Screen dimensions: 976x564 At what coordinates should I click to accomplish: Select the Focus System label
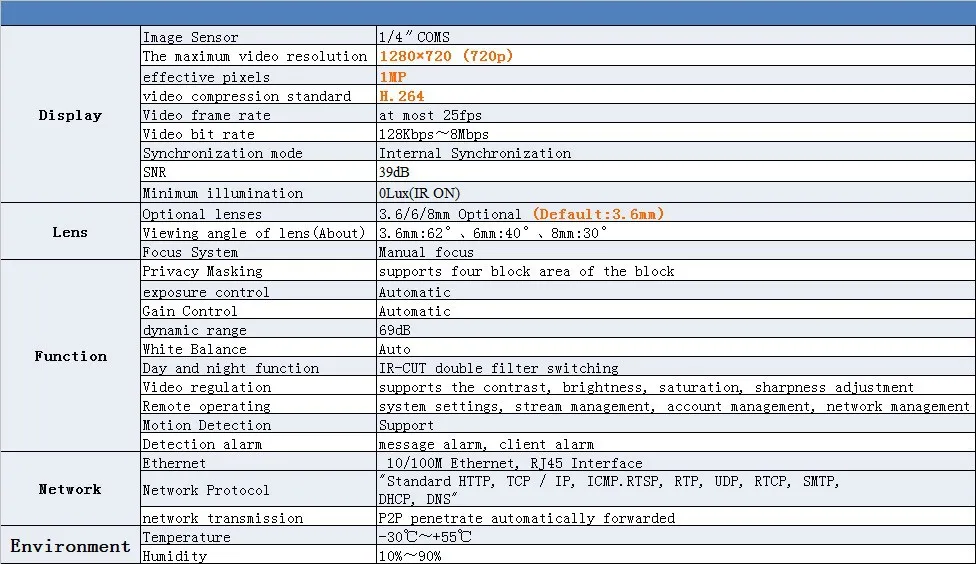[x=190, y=252]
